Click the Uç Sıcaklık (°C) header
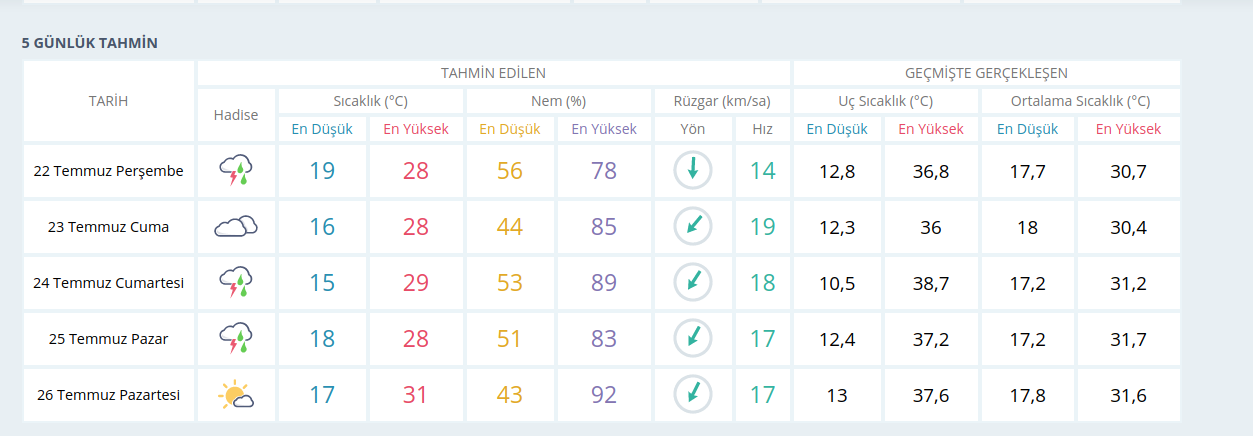1253x436 pixels. coord(885,101)
